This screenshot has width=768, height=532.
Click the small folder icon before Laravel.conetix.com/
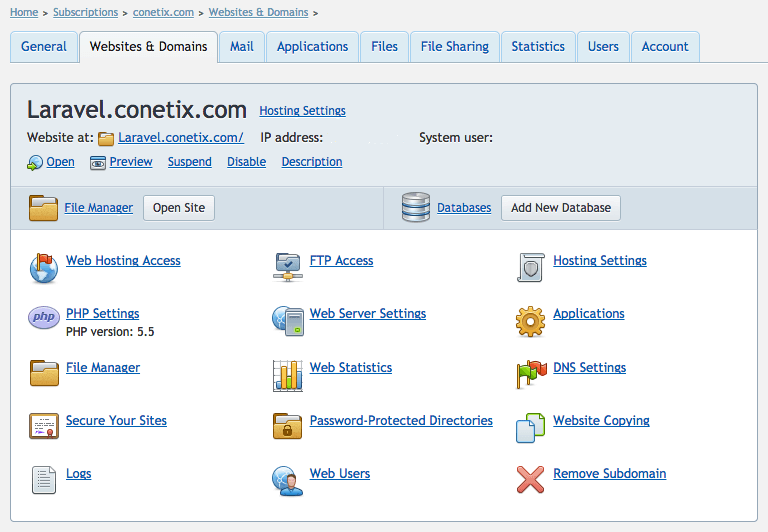pos(106,139)
